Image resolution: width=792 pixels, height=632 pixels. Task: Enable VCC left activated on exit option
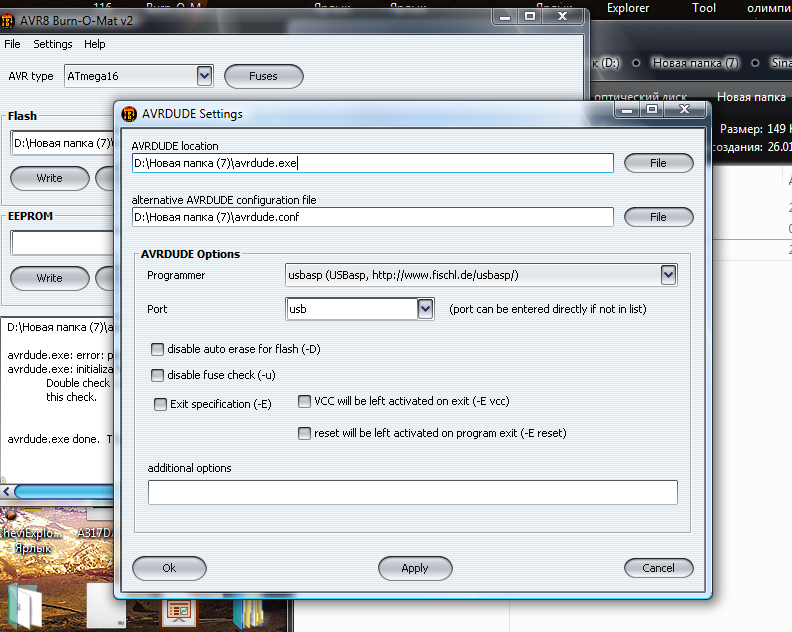[304, 401]
